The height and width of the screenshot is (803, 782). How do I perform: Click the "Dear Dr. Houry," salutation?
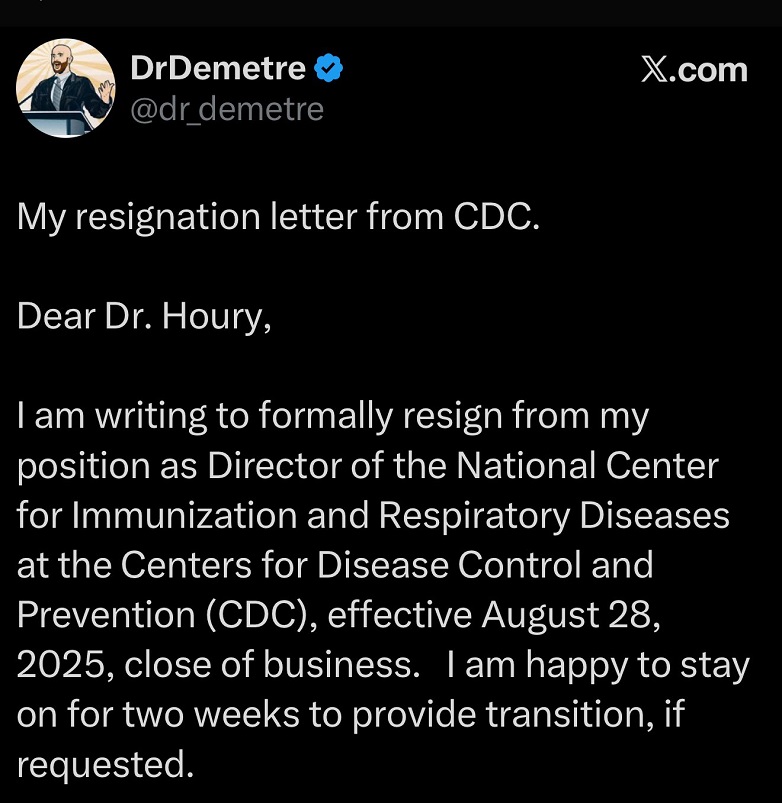click(143, 316)
